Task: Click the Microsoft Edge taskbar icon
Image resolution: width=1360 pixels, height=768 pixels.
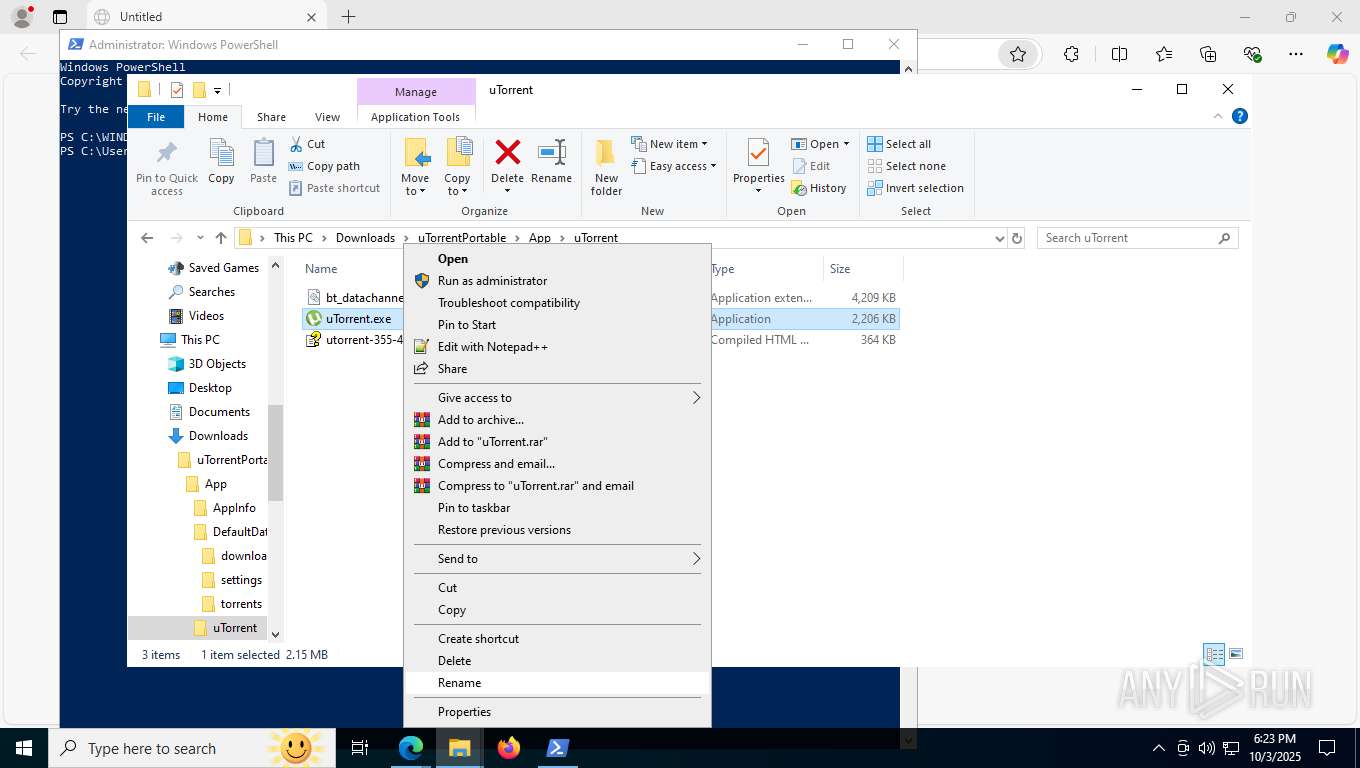Action: pos(411,748)
